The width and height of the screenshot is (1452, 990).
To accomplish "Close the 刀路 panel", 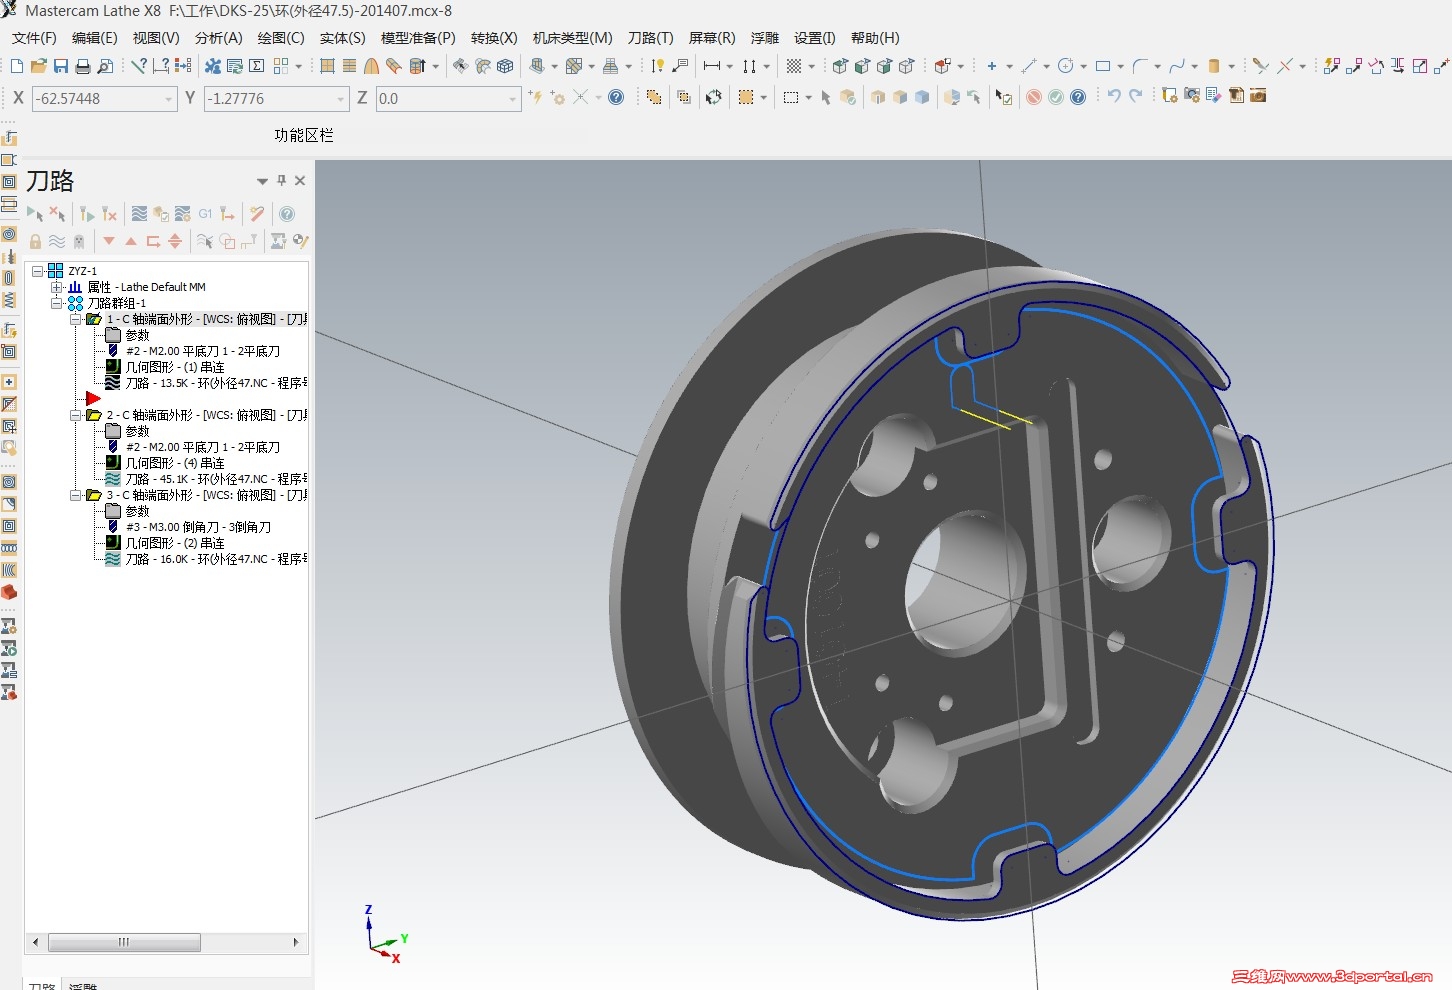I will (300, 181).
